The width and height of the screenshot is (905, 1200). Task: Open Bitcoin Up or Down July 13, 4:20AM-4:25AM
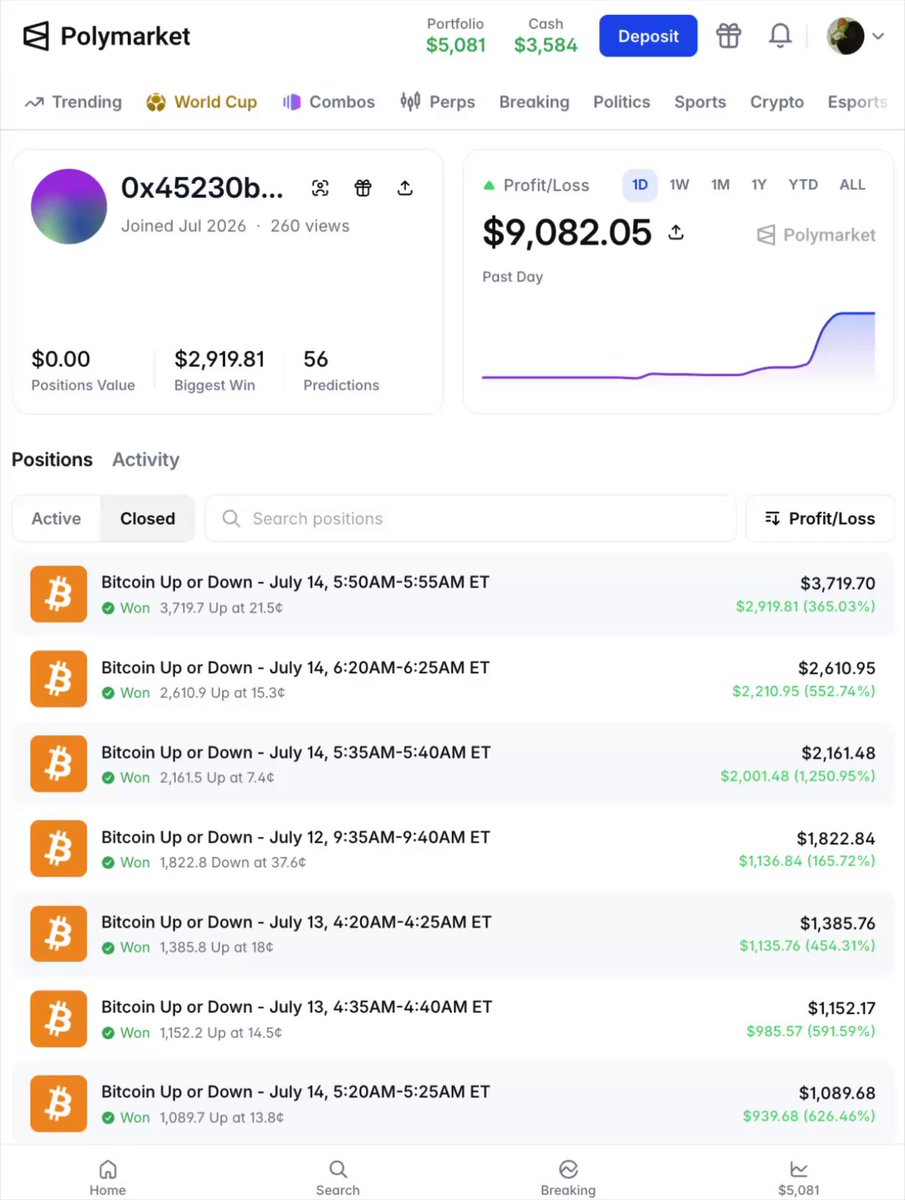tap(453, 934)
